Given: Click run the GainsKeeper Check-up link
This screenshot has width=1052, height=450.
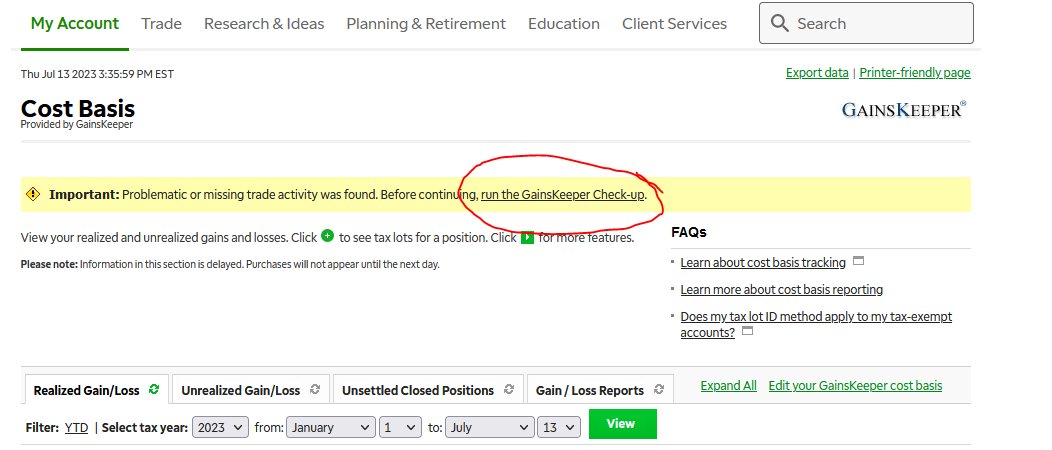Looking at the screenshot, I should tap(563, 194).
